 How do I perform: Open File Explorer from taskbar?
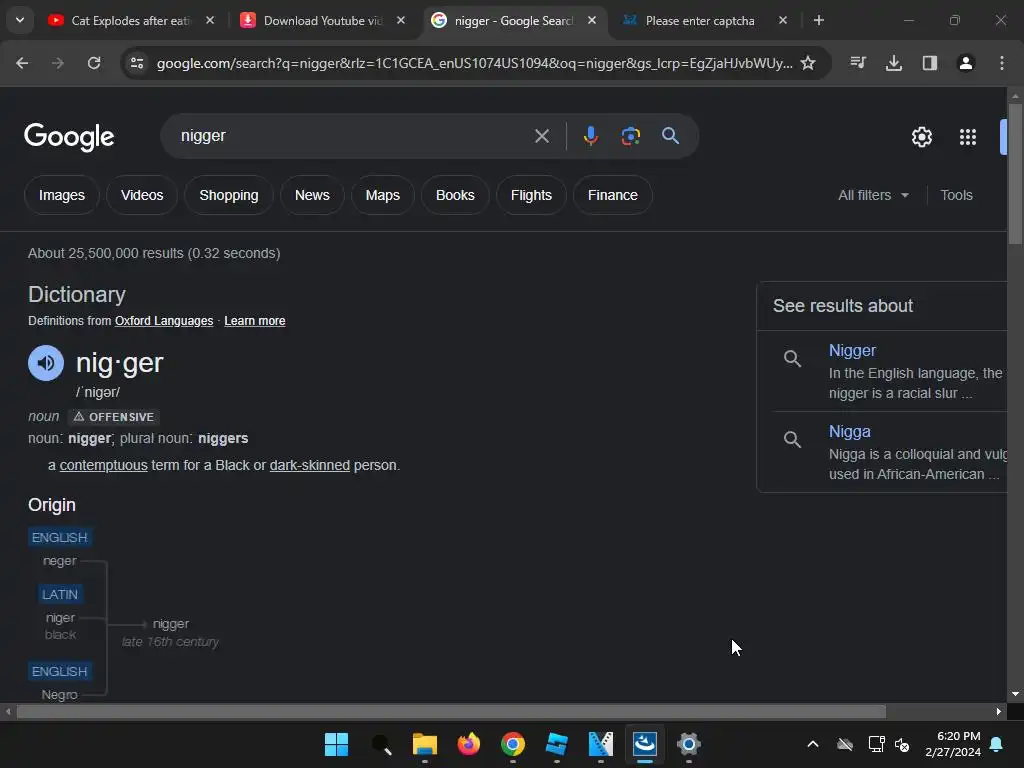tap(424, 744)
